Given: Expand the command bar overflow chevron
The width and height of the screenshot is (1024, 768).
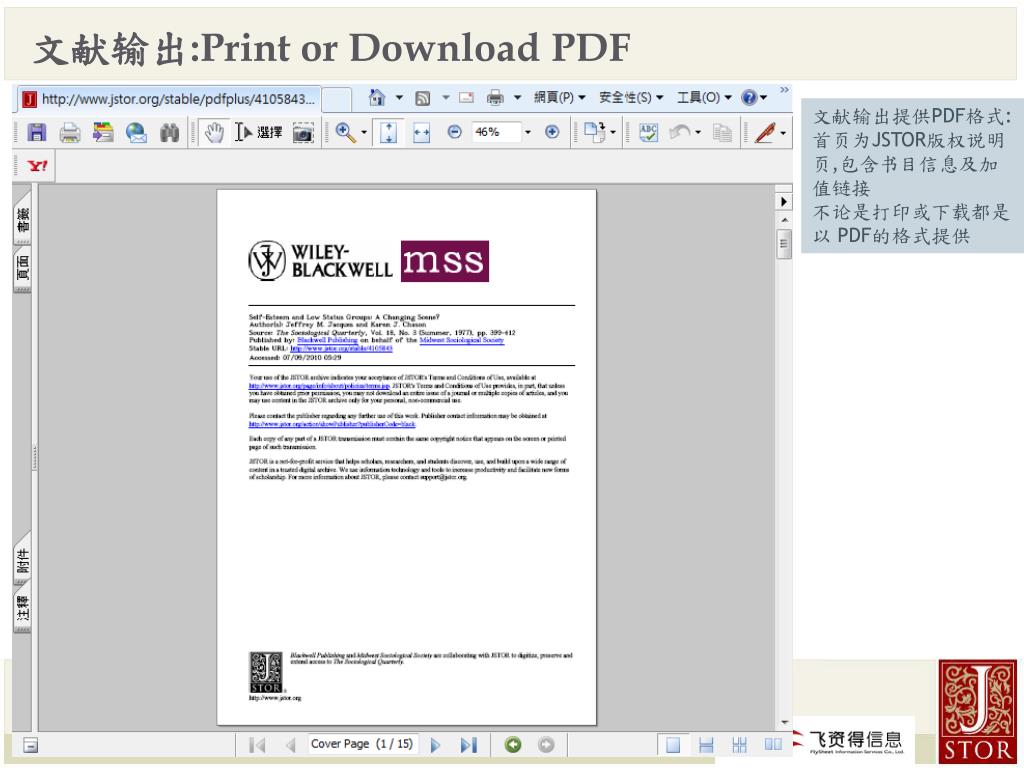Looking at the screenshot, I should [x=784, y=89].
